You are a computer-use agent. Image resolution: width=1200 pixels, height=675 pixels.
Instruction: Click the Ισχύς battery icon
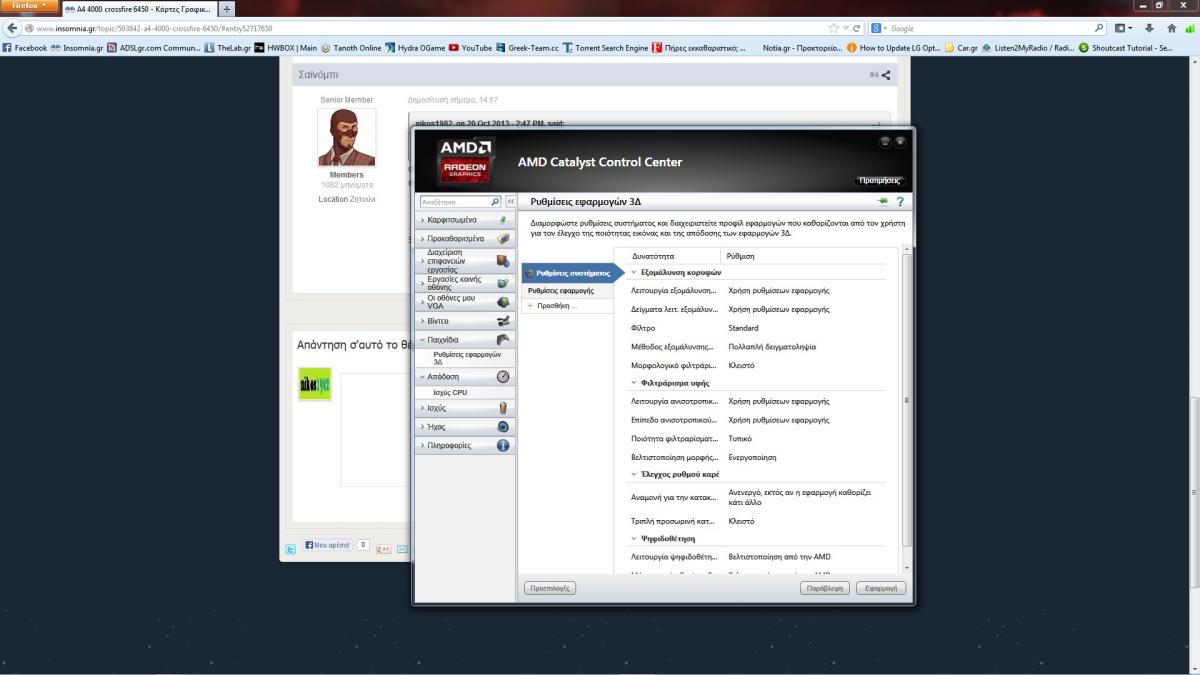coord(503,408)
